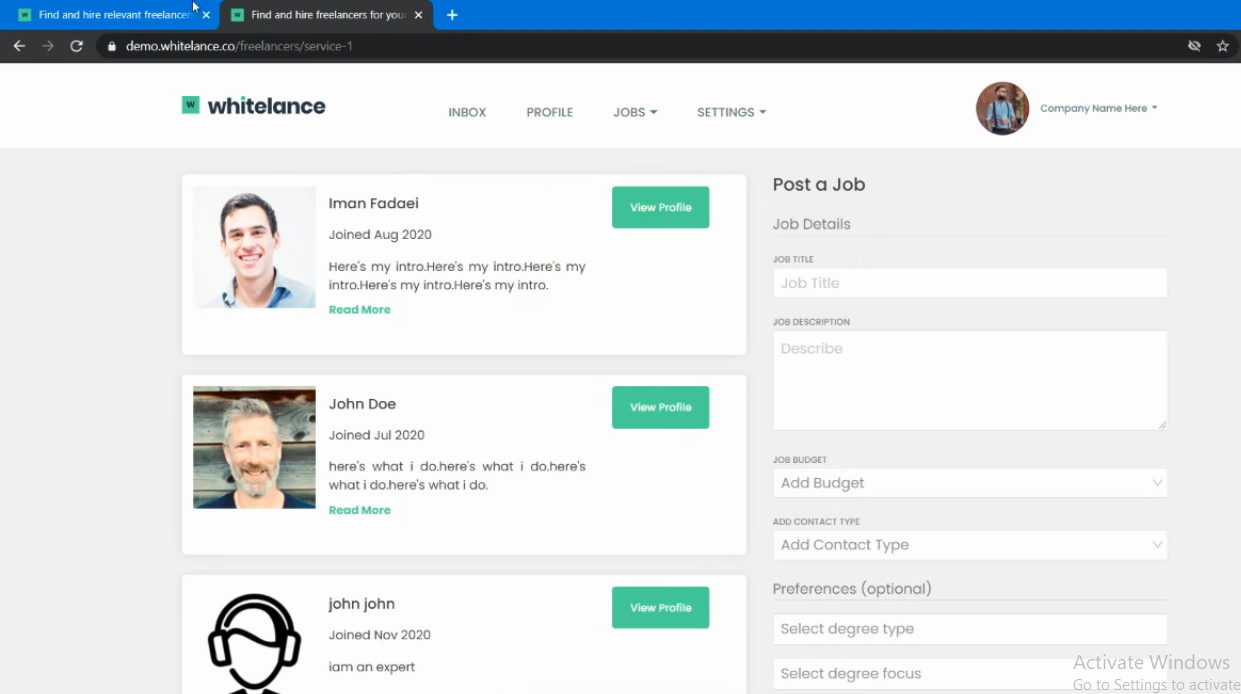The width and height of the screenshot is (1241, 694).
Task: Click the company avatar photo
Action: pos(1002,108)
